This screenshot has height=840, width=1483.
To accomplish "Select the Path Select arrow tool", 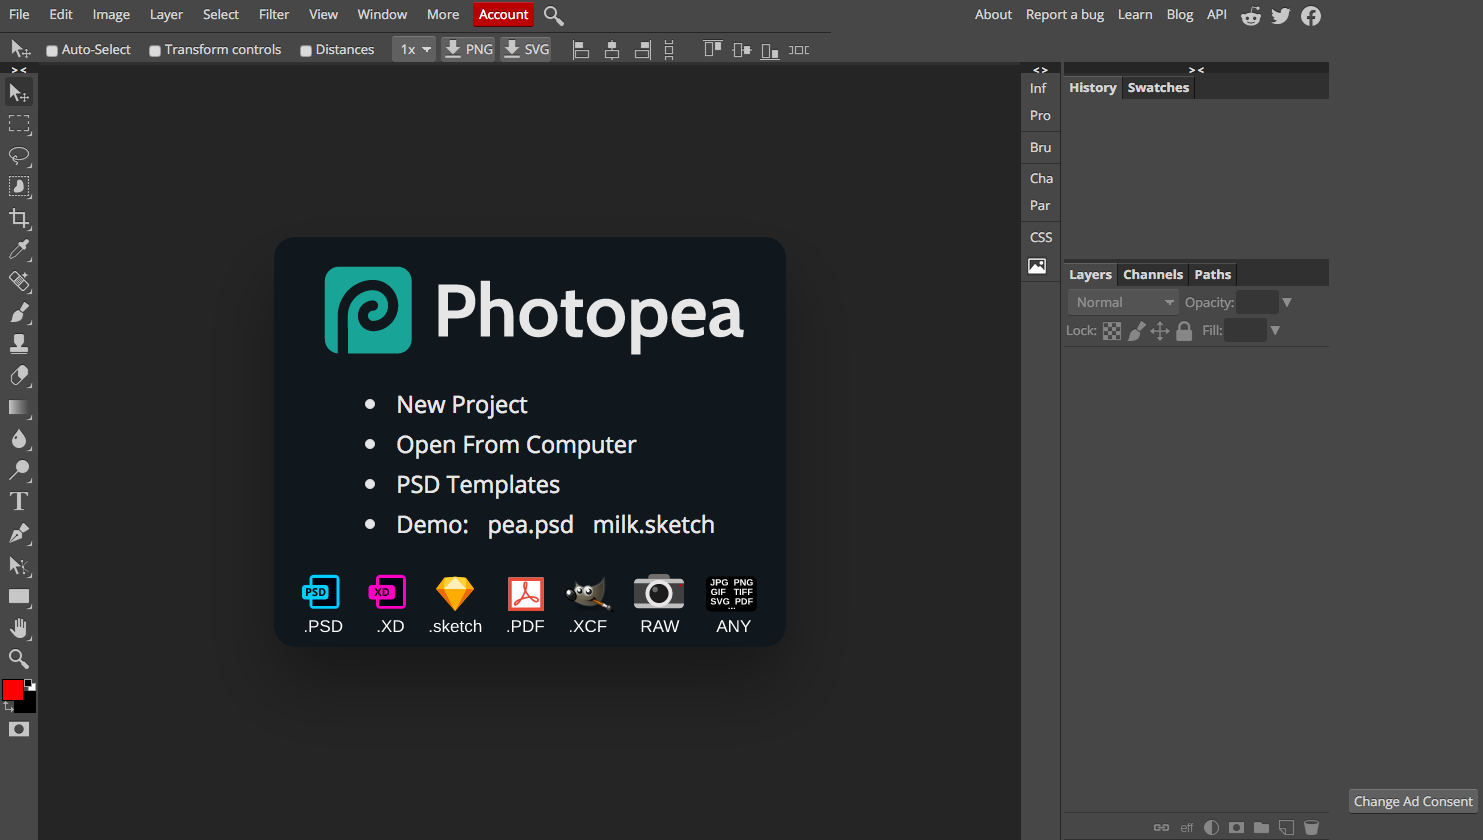I will click(19, 565).
